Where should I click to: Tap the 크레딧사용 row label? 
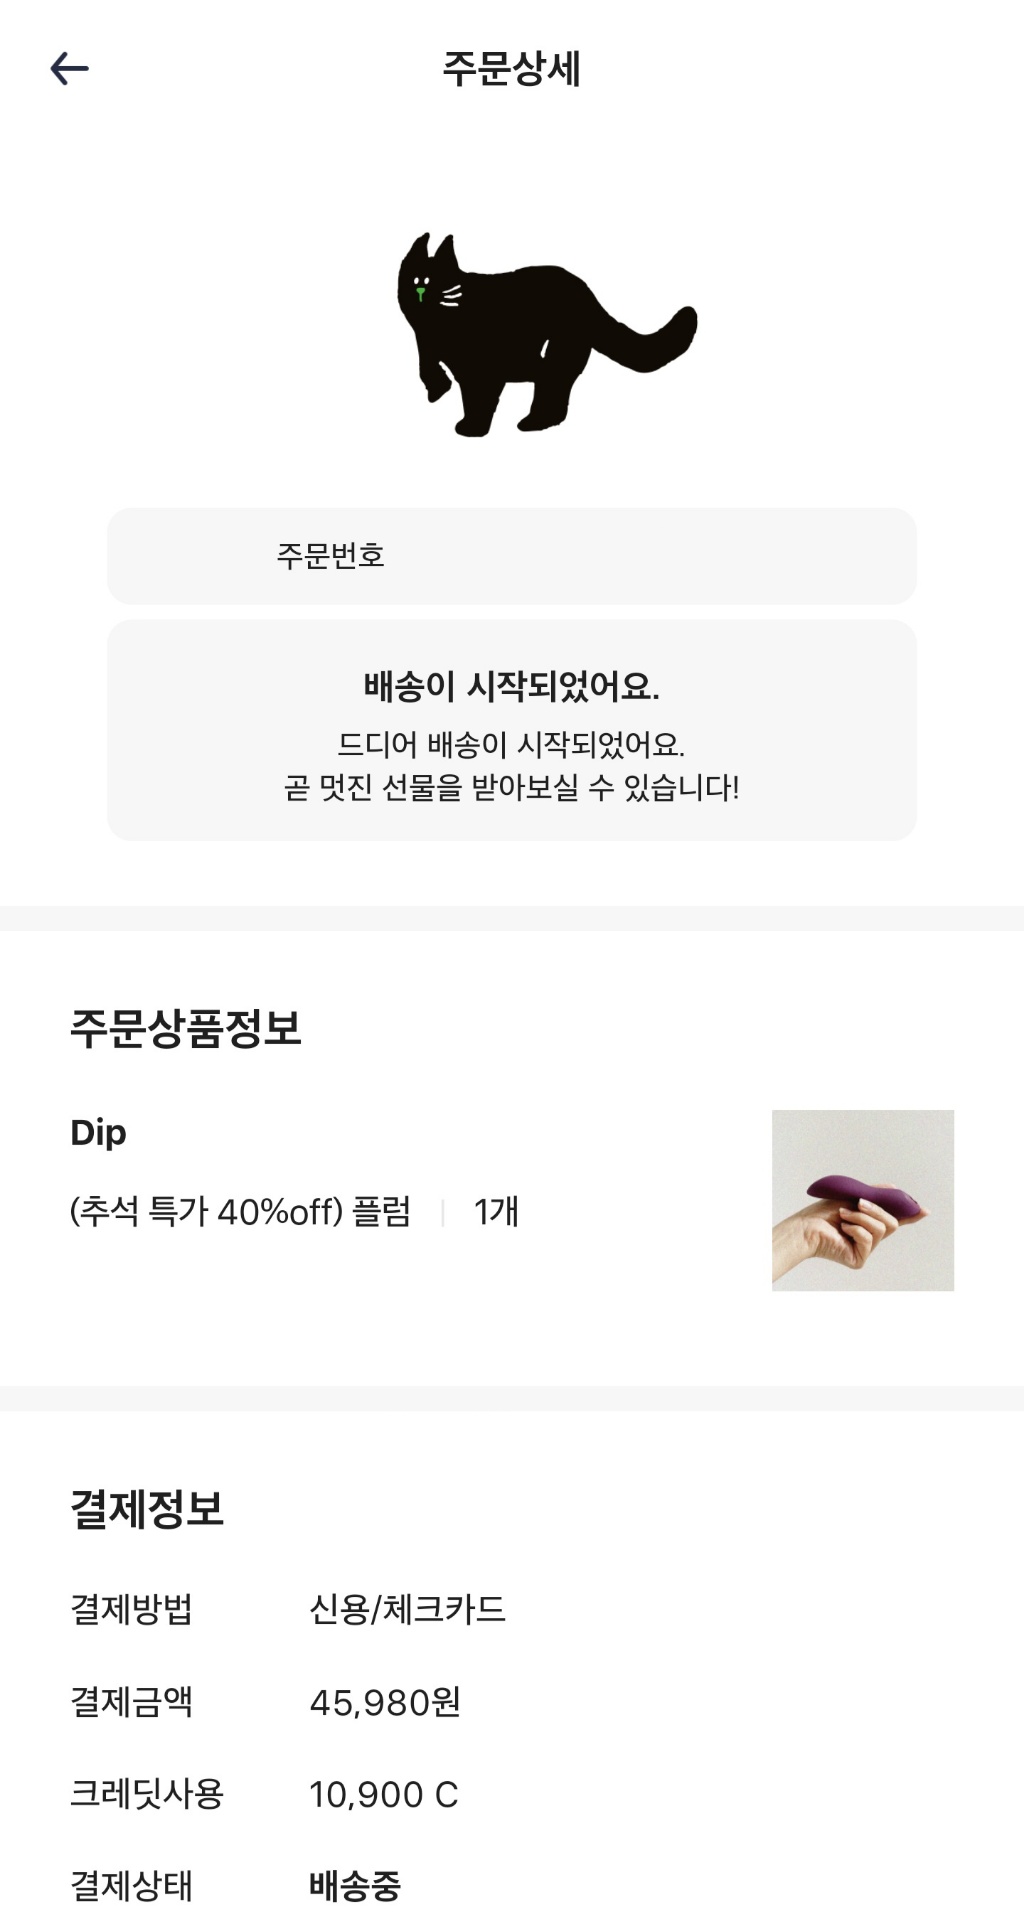point(147,1794)
